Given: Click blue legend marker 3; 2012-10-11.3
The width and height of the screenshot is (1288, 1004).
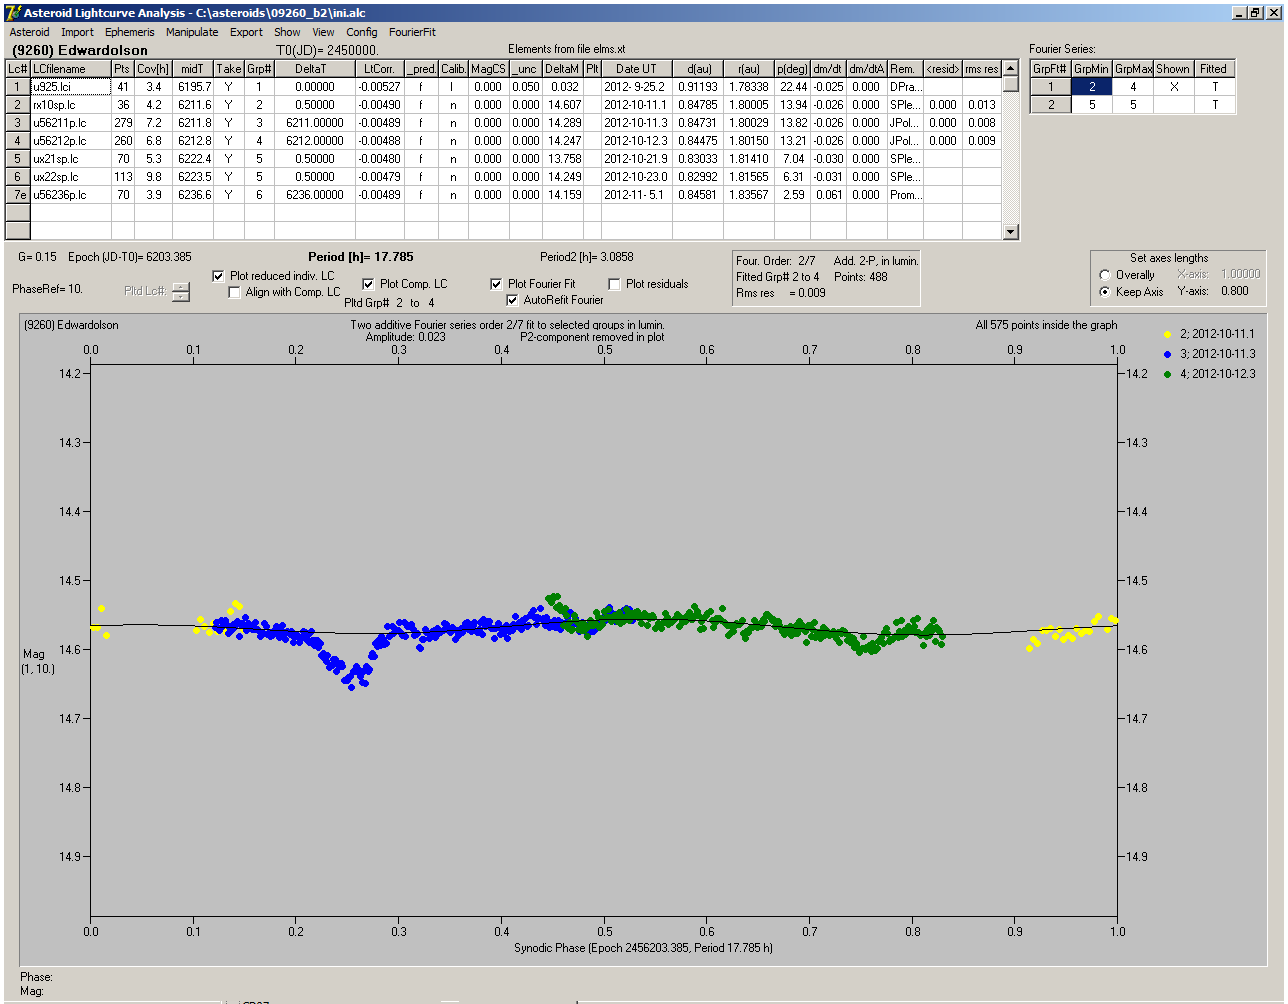Looking at the screenshot, I should pyautogui.click(x=1169, y=354).
